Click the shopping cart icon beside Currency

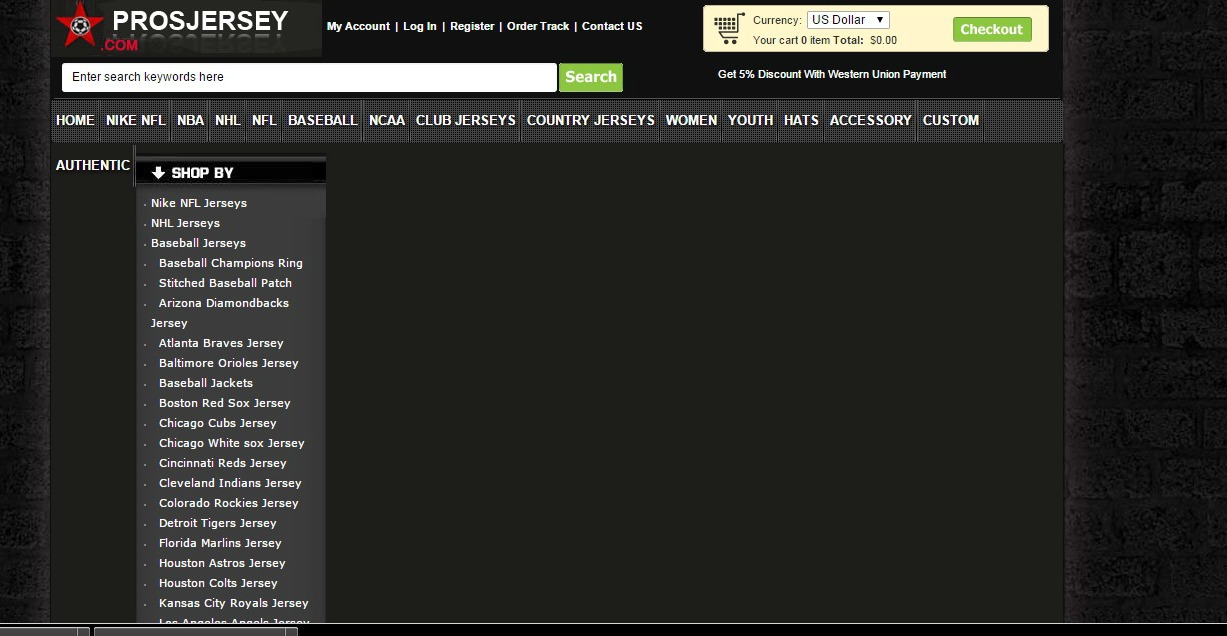click(728, 27)
